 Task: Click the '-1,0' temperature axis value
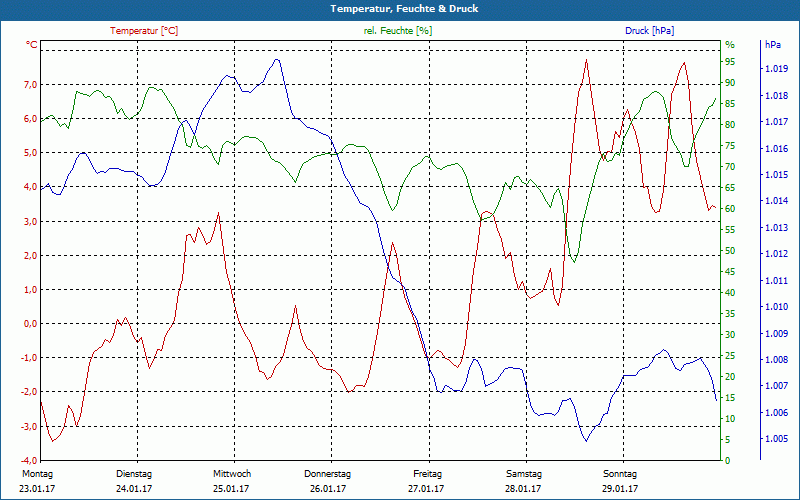30,358
